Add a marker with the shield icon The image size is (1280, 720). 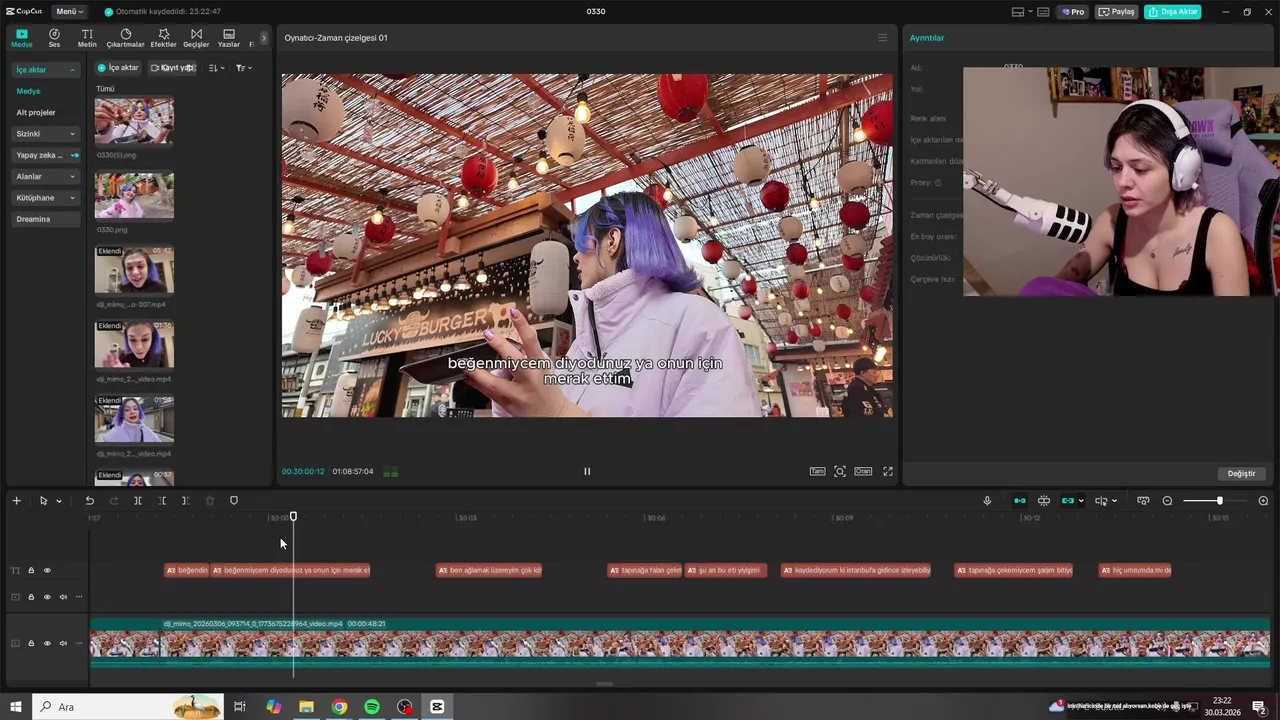[234, 501]
